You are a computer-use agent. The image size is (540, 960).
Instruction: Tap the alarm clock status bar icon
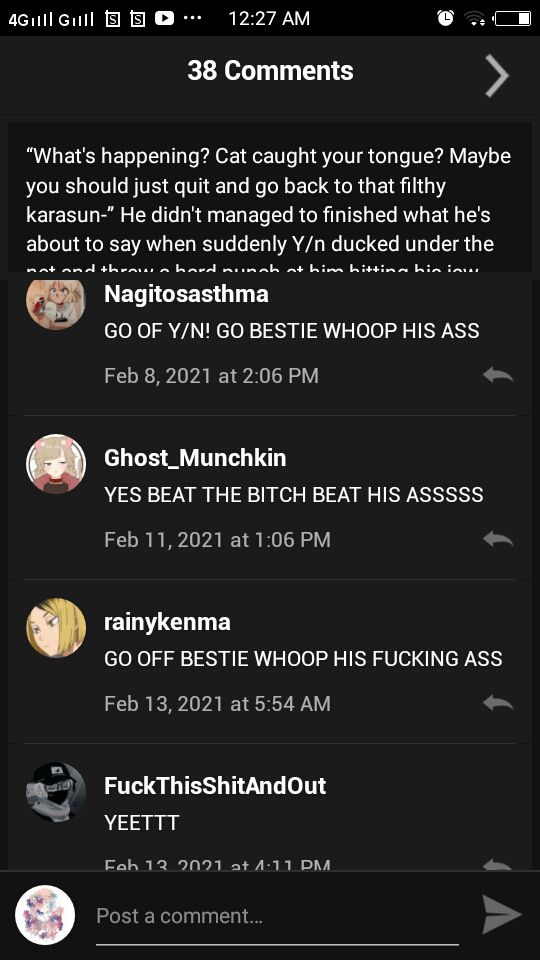(x=445, y=18)
